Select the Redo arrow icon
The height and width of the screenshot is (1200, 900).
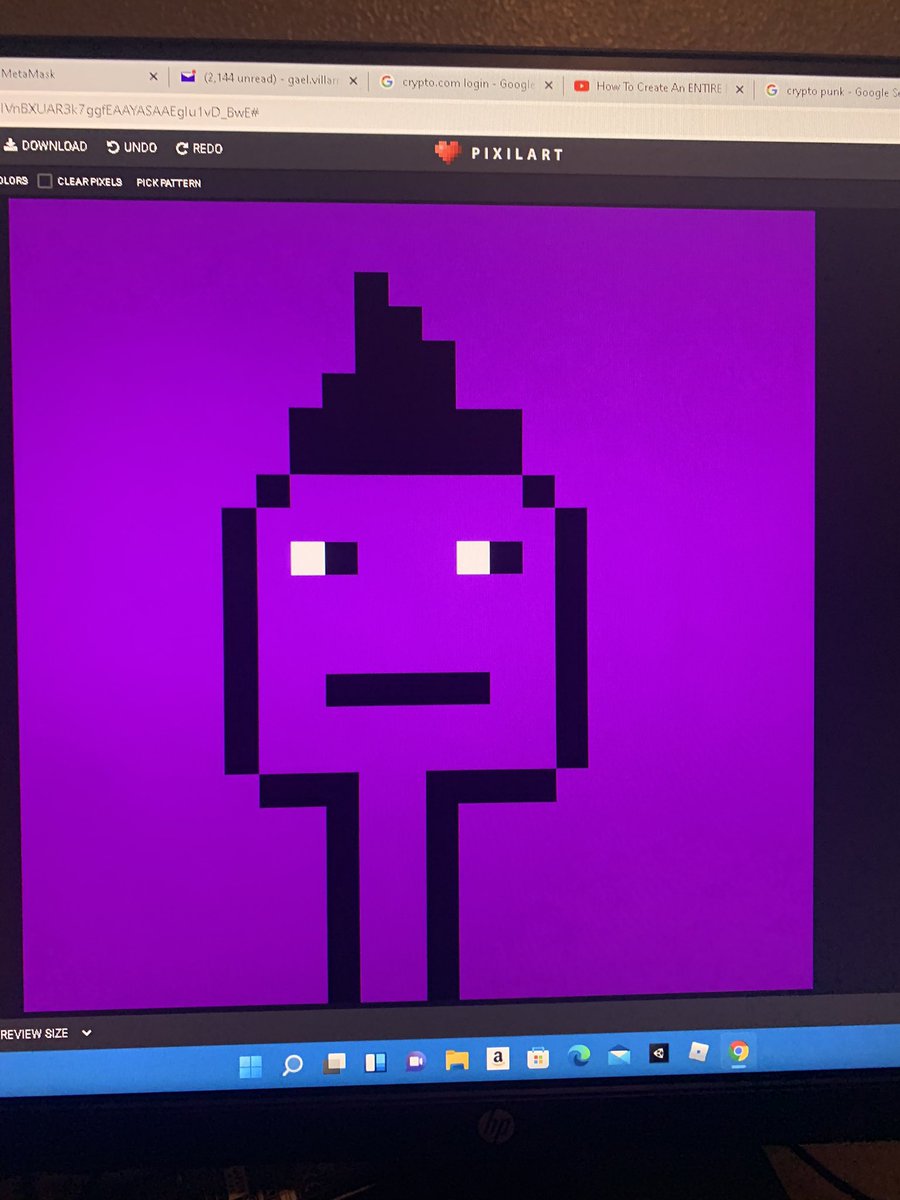click(x=180, y=147)
